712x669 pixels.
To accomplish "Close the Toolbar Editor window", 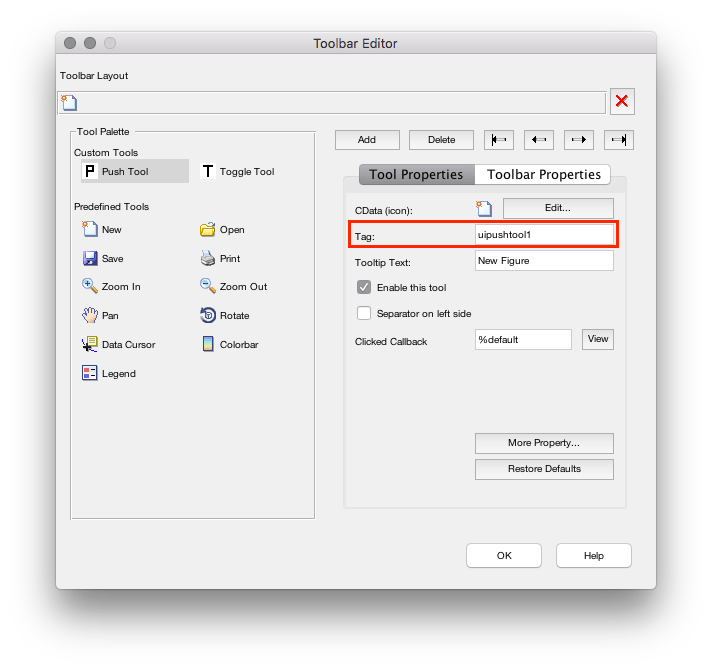I will click(70, 43).
